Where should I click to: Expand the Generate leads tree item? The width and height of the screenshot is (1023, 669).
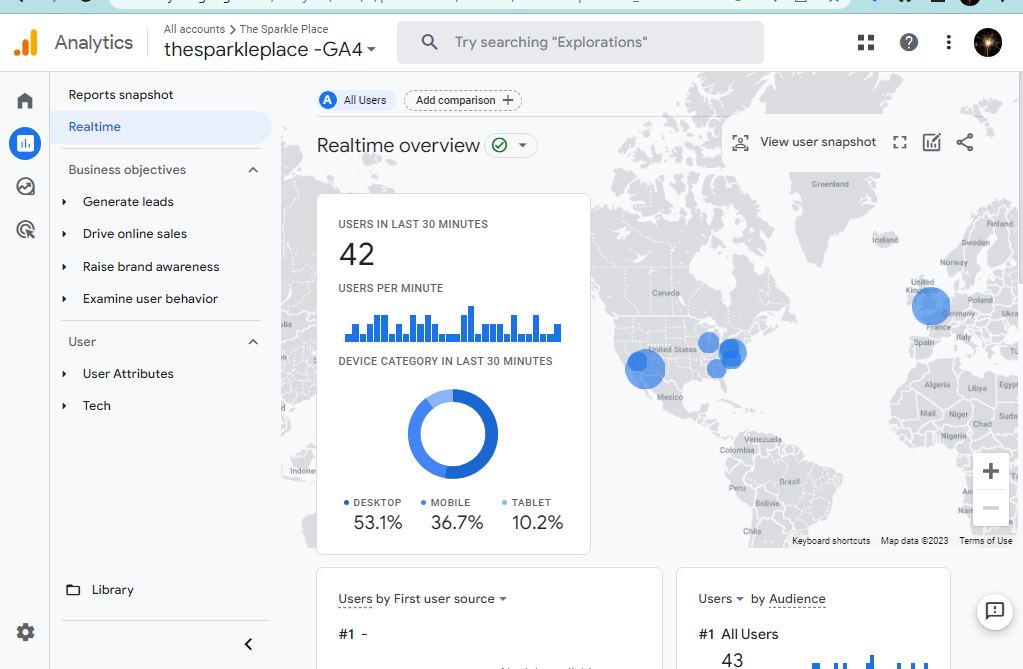65,202
